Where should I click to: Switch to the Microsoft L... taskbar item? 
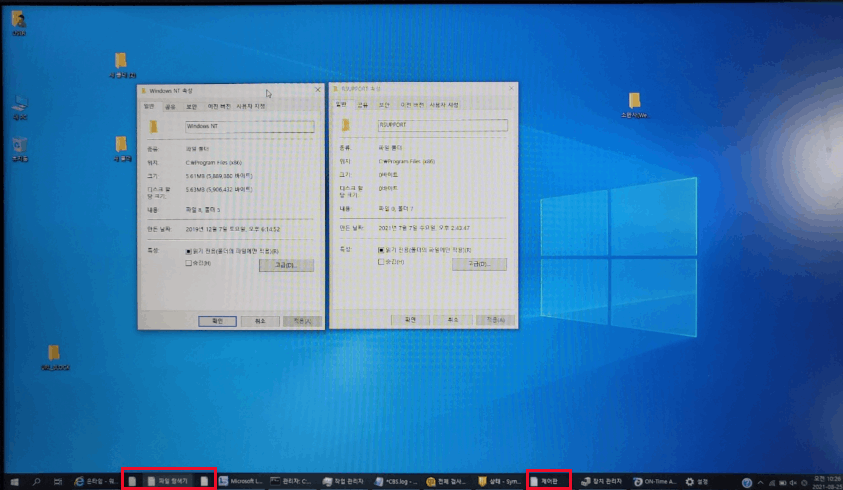pos(240,481)
